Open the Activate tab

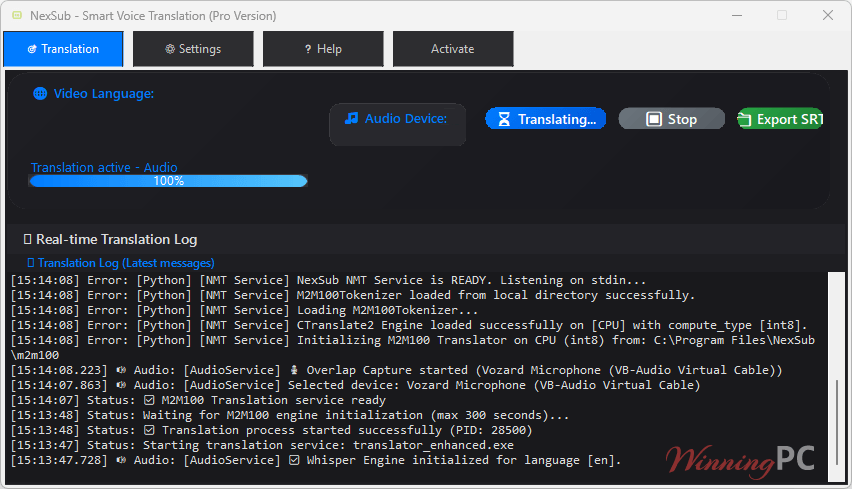(453, 49)
